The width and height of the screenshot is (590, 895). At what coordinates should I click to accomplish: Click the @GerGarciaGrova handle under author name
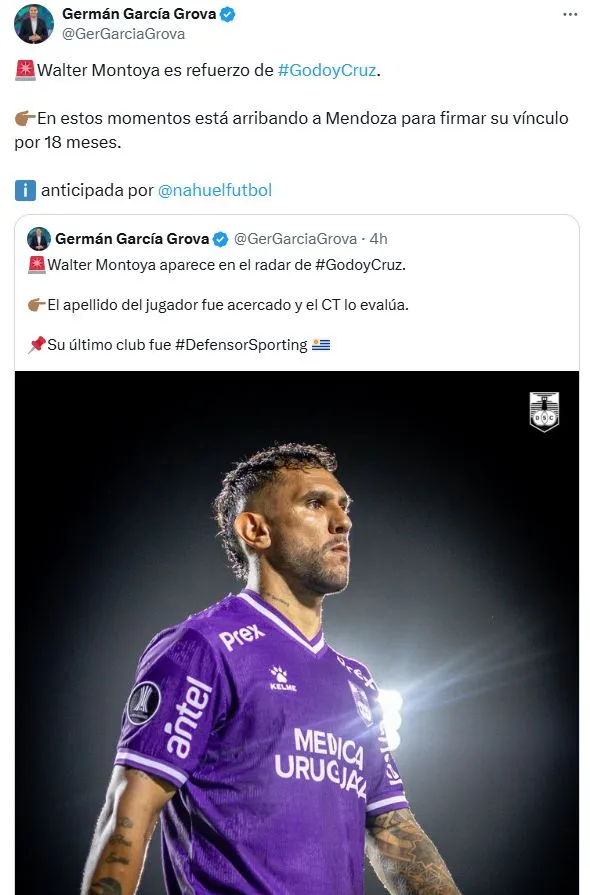click(x=123, y=34)
